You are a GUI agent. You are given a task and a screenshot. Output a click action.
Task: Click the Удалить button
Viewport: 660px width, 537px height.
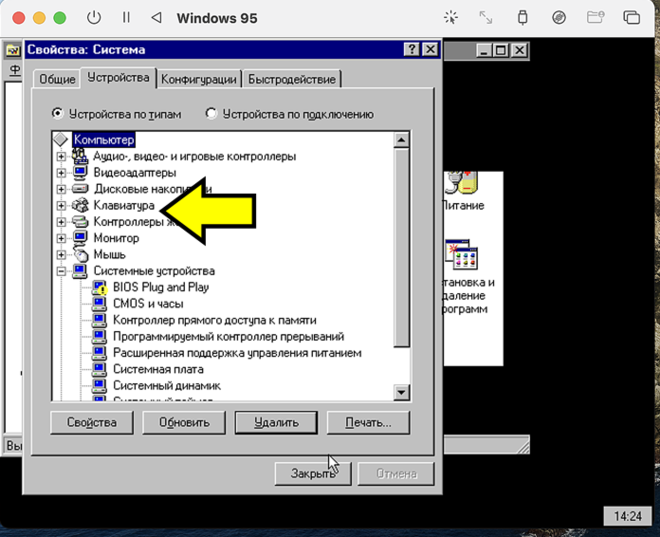coord(276,422)
